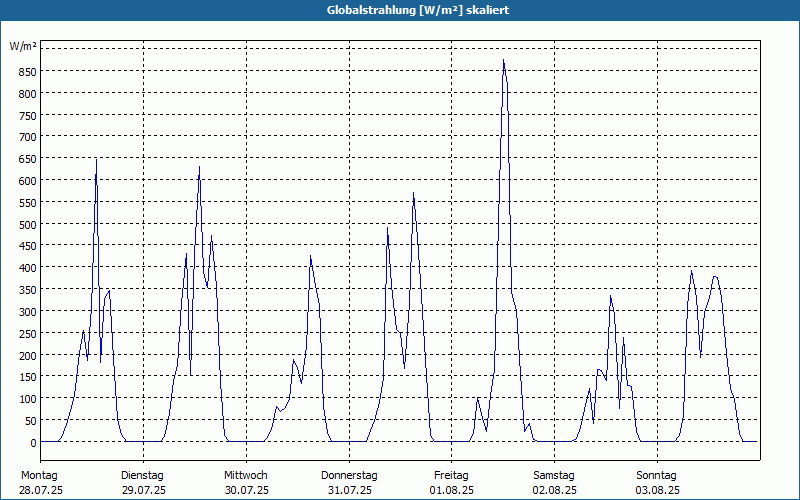Click the 250 y-axis value
This screenshot has height=500, width=800.
(x=28, y=334)
